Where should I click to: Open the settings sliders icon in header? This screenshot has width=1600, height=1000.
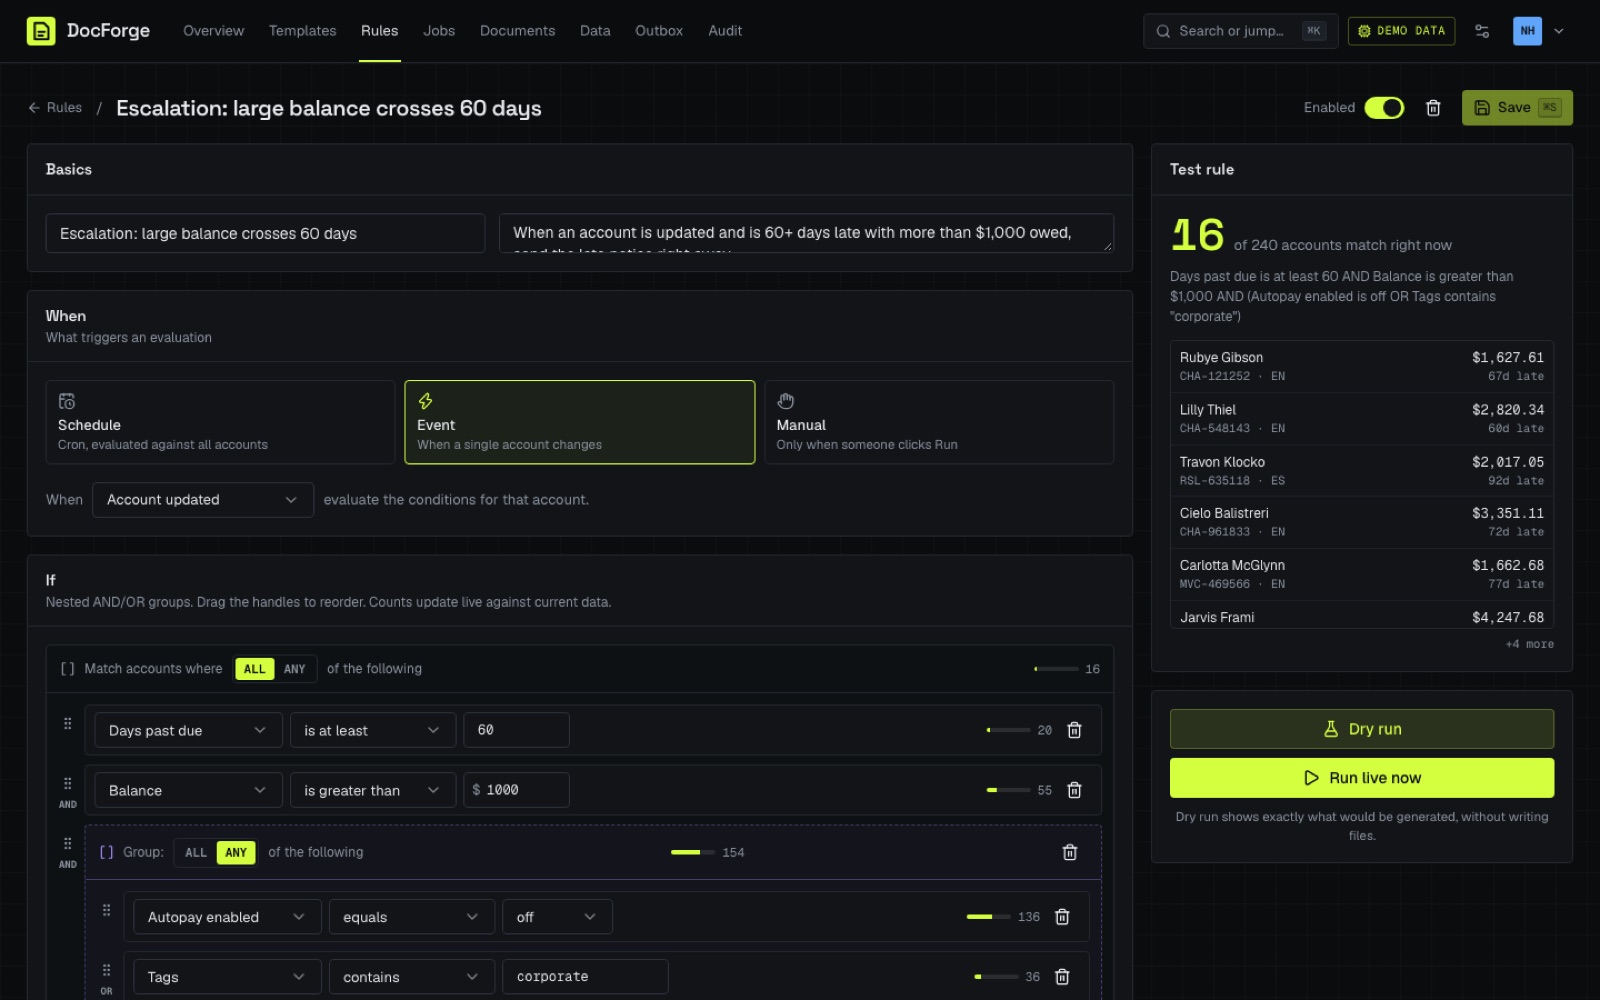1482,31
